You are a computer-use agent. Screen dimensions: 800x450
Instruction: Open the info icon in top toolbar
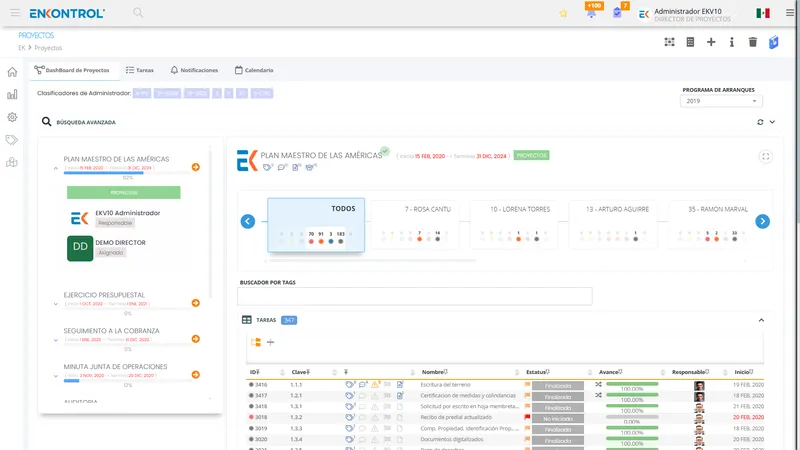[x=732, y=42]
